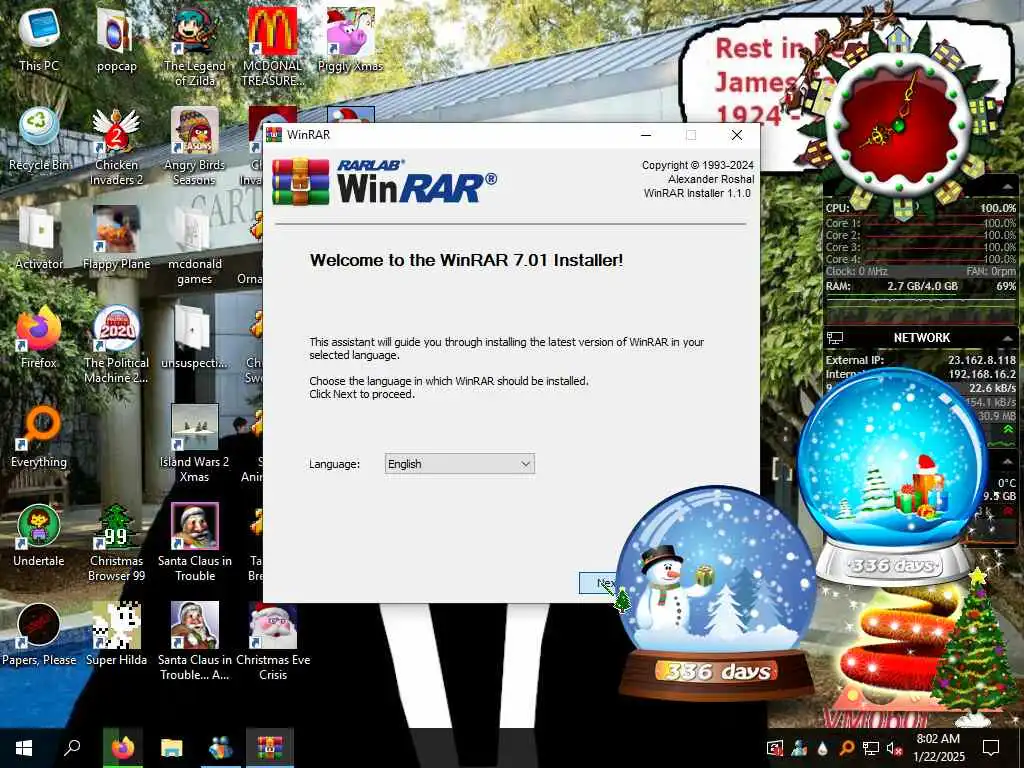Click the RAM usage reading 2.7 GB/4.0 GB

922,286
